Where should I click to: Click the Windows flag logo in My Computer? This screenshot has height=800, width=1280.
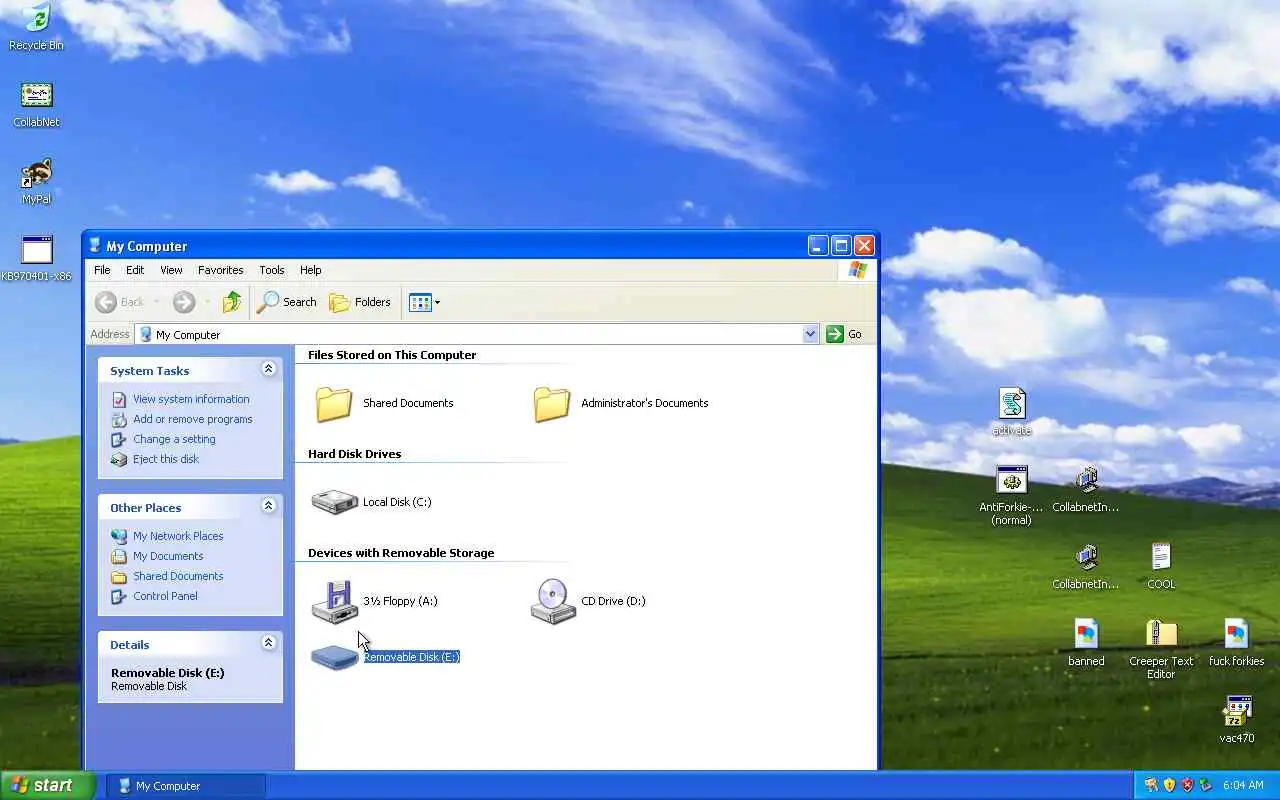(857, 270)
